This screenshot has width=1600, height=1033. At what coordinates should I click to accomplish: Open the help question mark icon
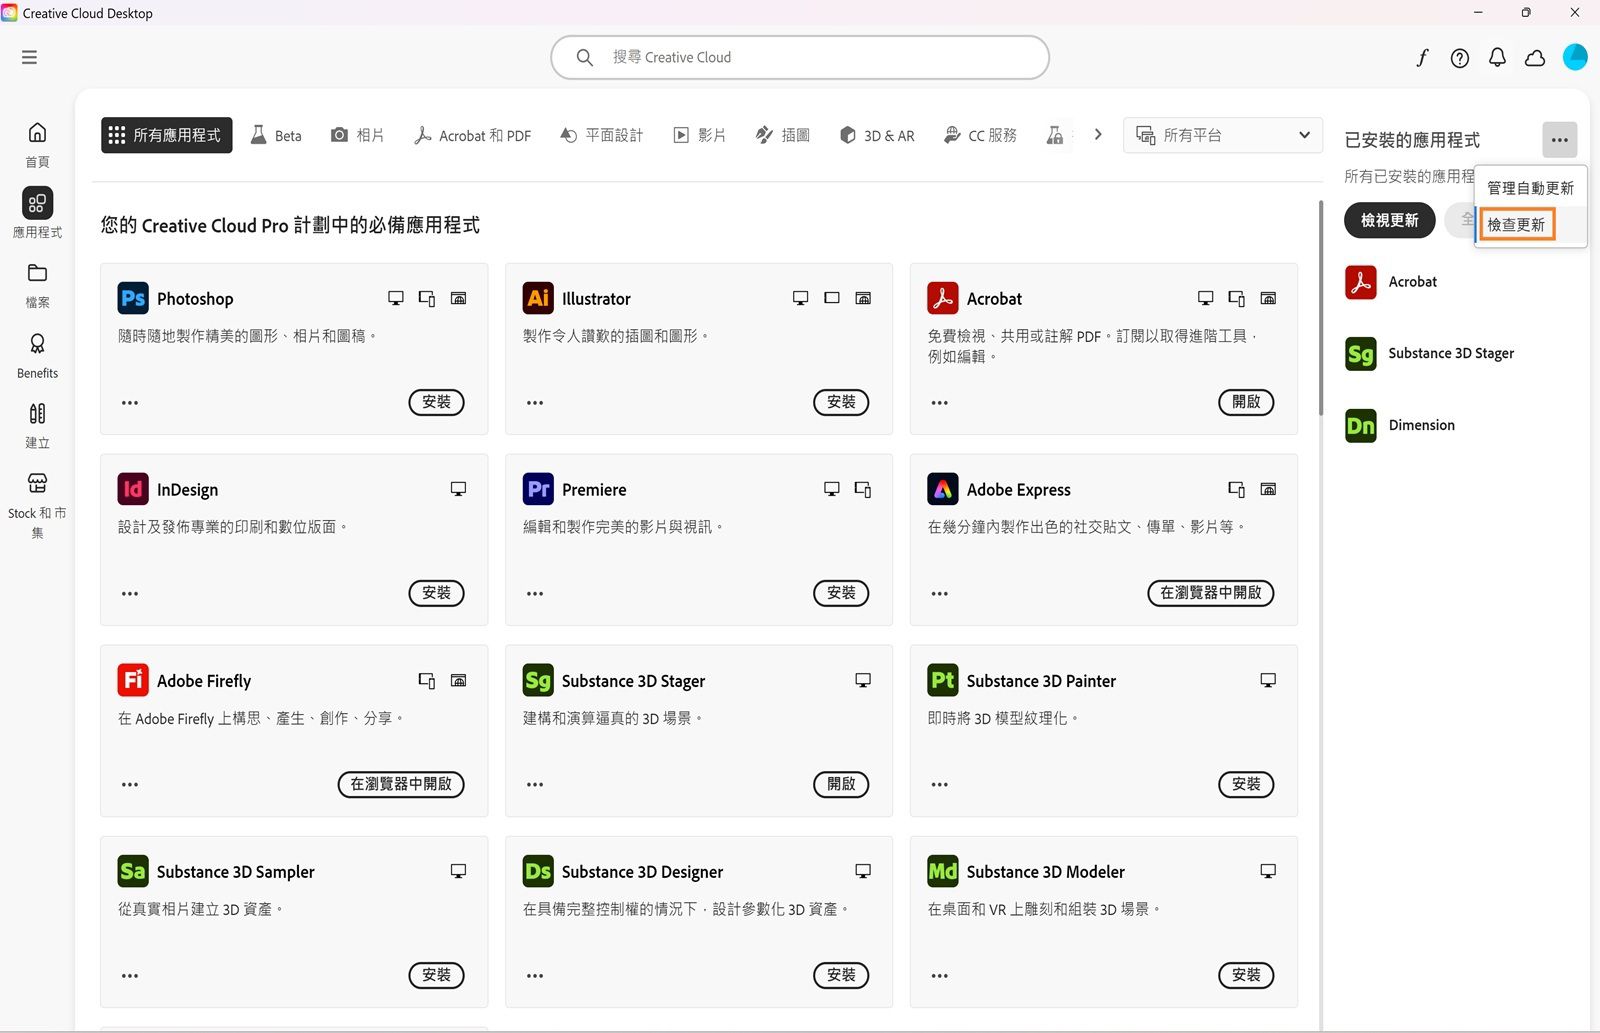1460,58
